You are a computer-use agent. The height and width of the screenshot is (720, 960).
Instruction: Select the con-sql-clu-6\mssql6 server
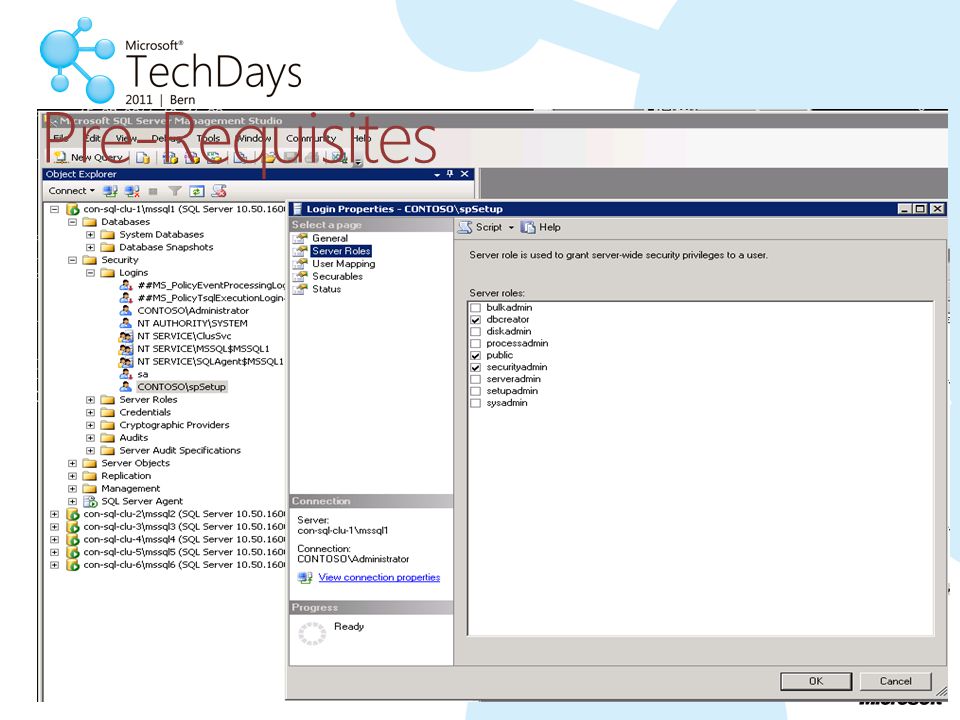click(x=184, y=565)
